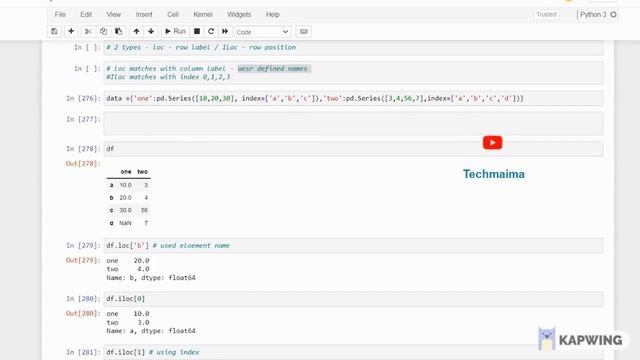This screenshot has width=640, height=360.
Task: Restart kernel and run all fast-forward icon
Action: tap(225, 31)
